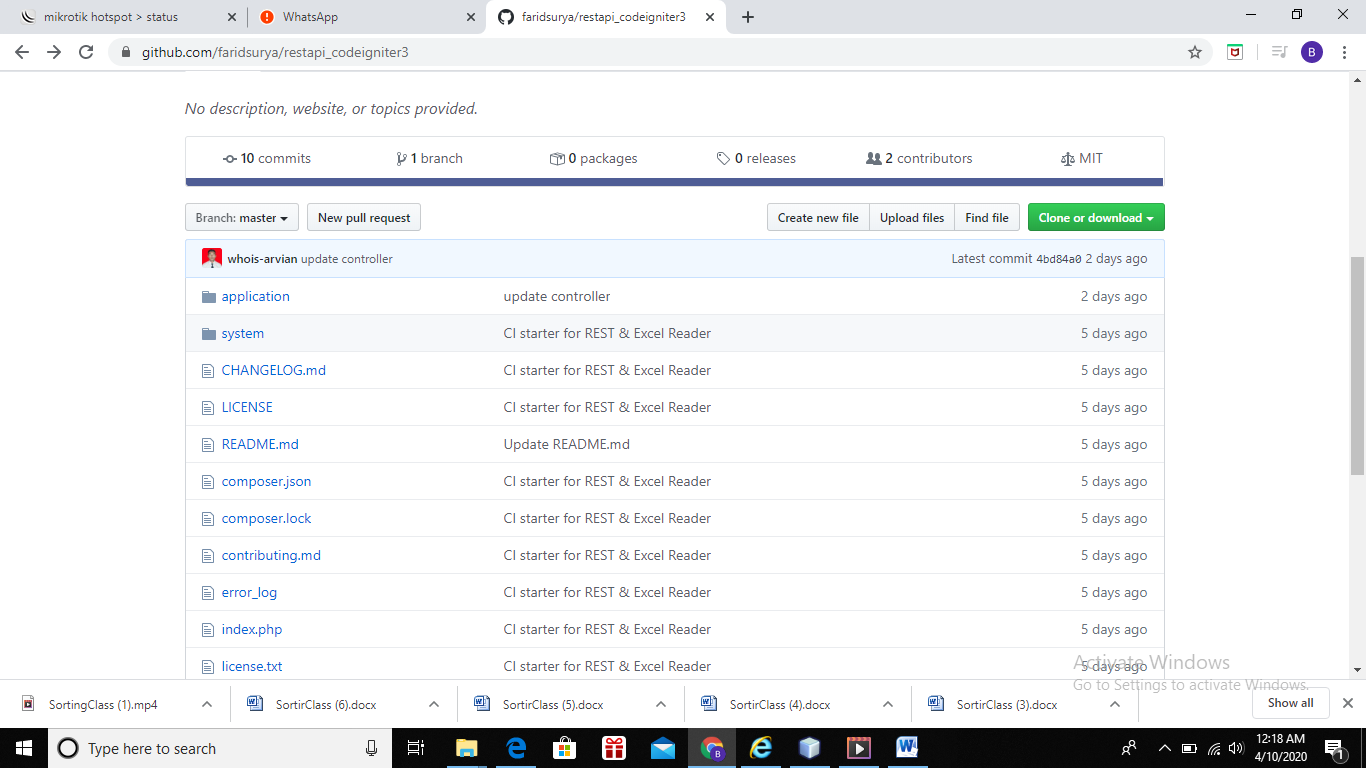Screen dimensions: 1366x768
Task: Click the file icon beside composer.lock
Action: pos(208,519)
